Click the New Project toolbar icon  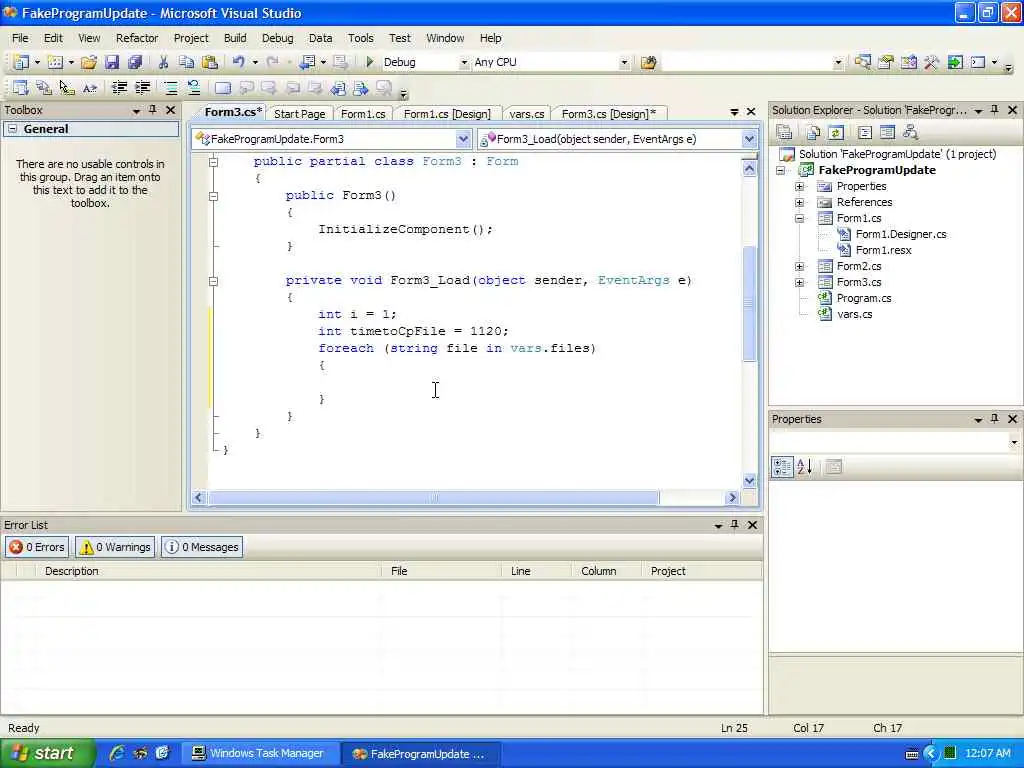click(21, 62)
